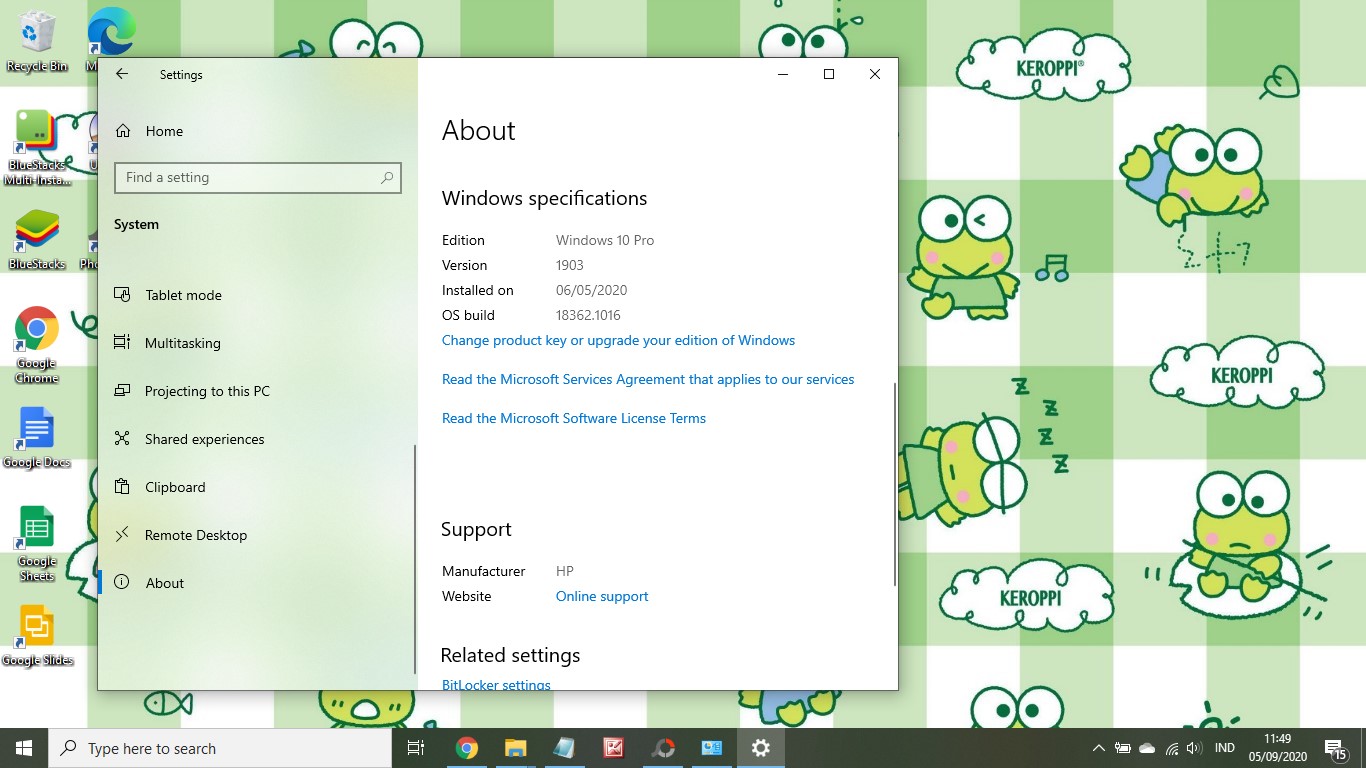Open Shared experiences settings
The height and width of the screenshot is (768, 1366).
tap(190, 439)
